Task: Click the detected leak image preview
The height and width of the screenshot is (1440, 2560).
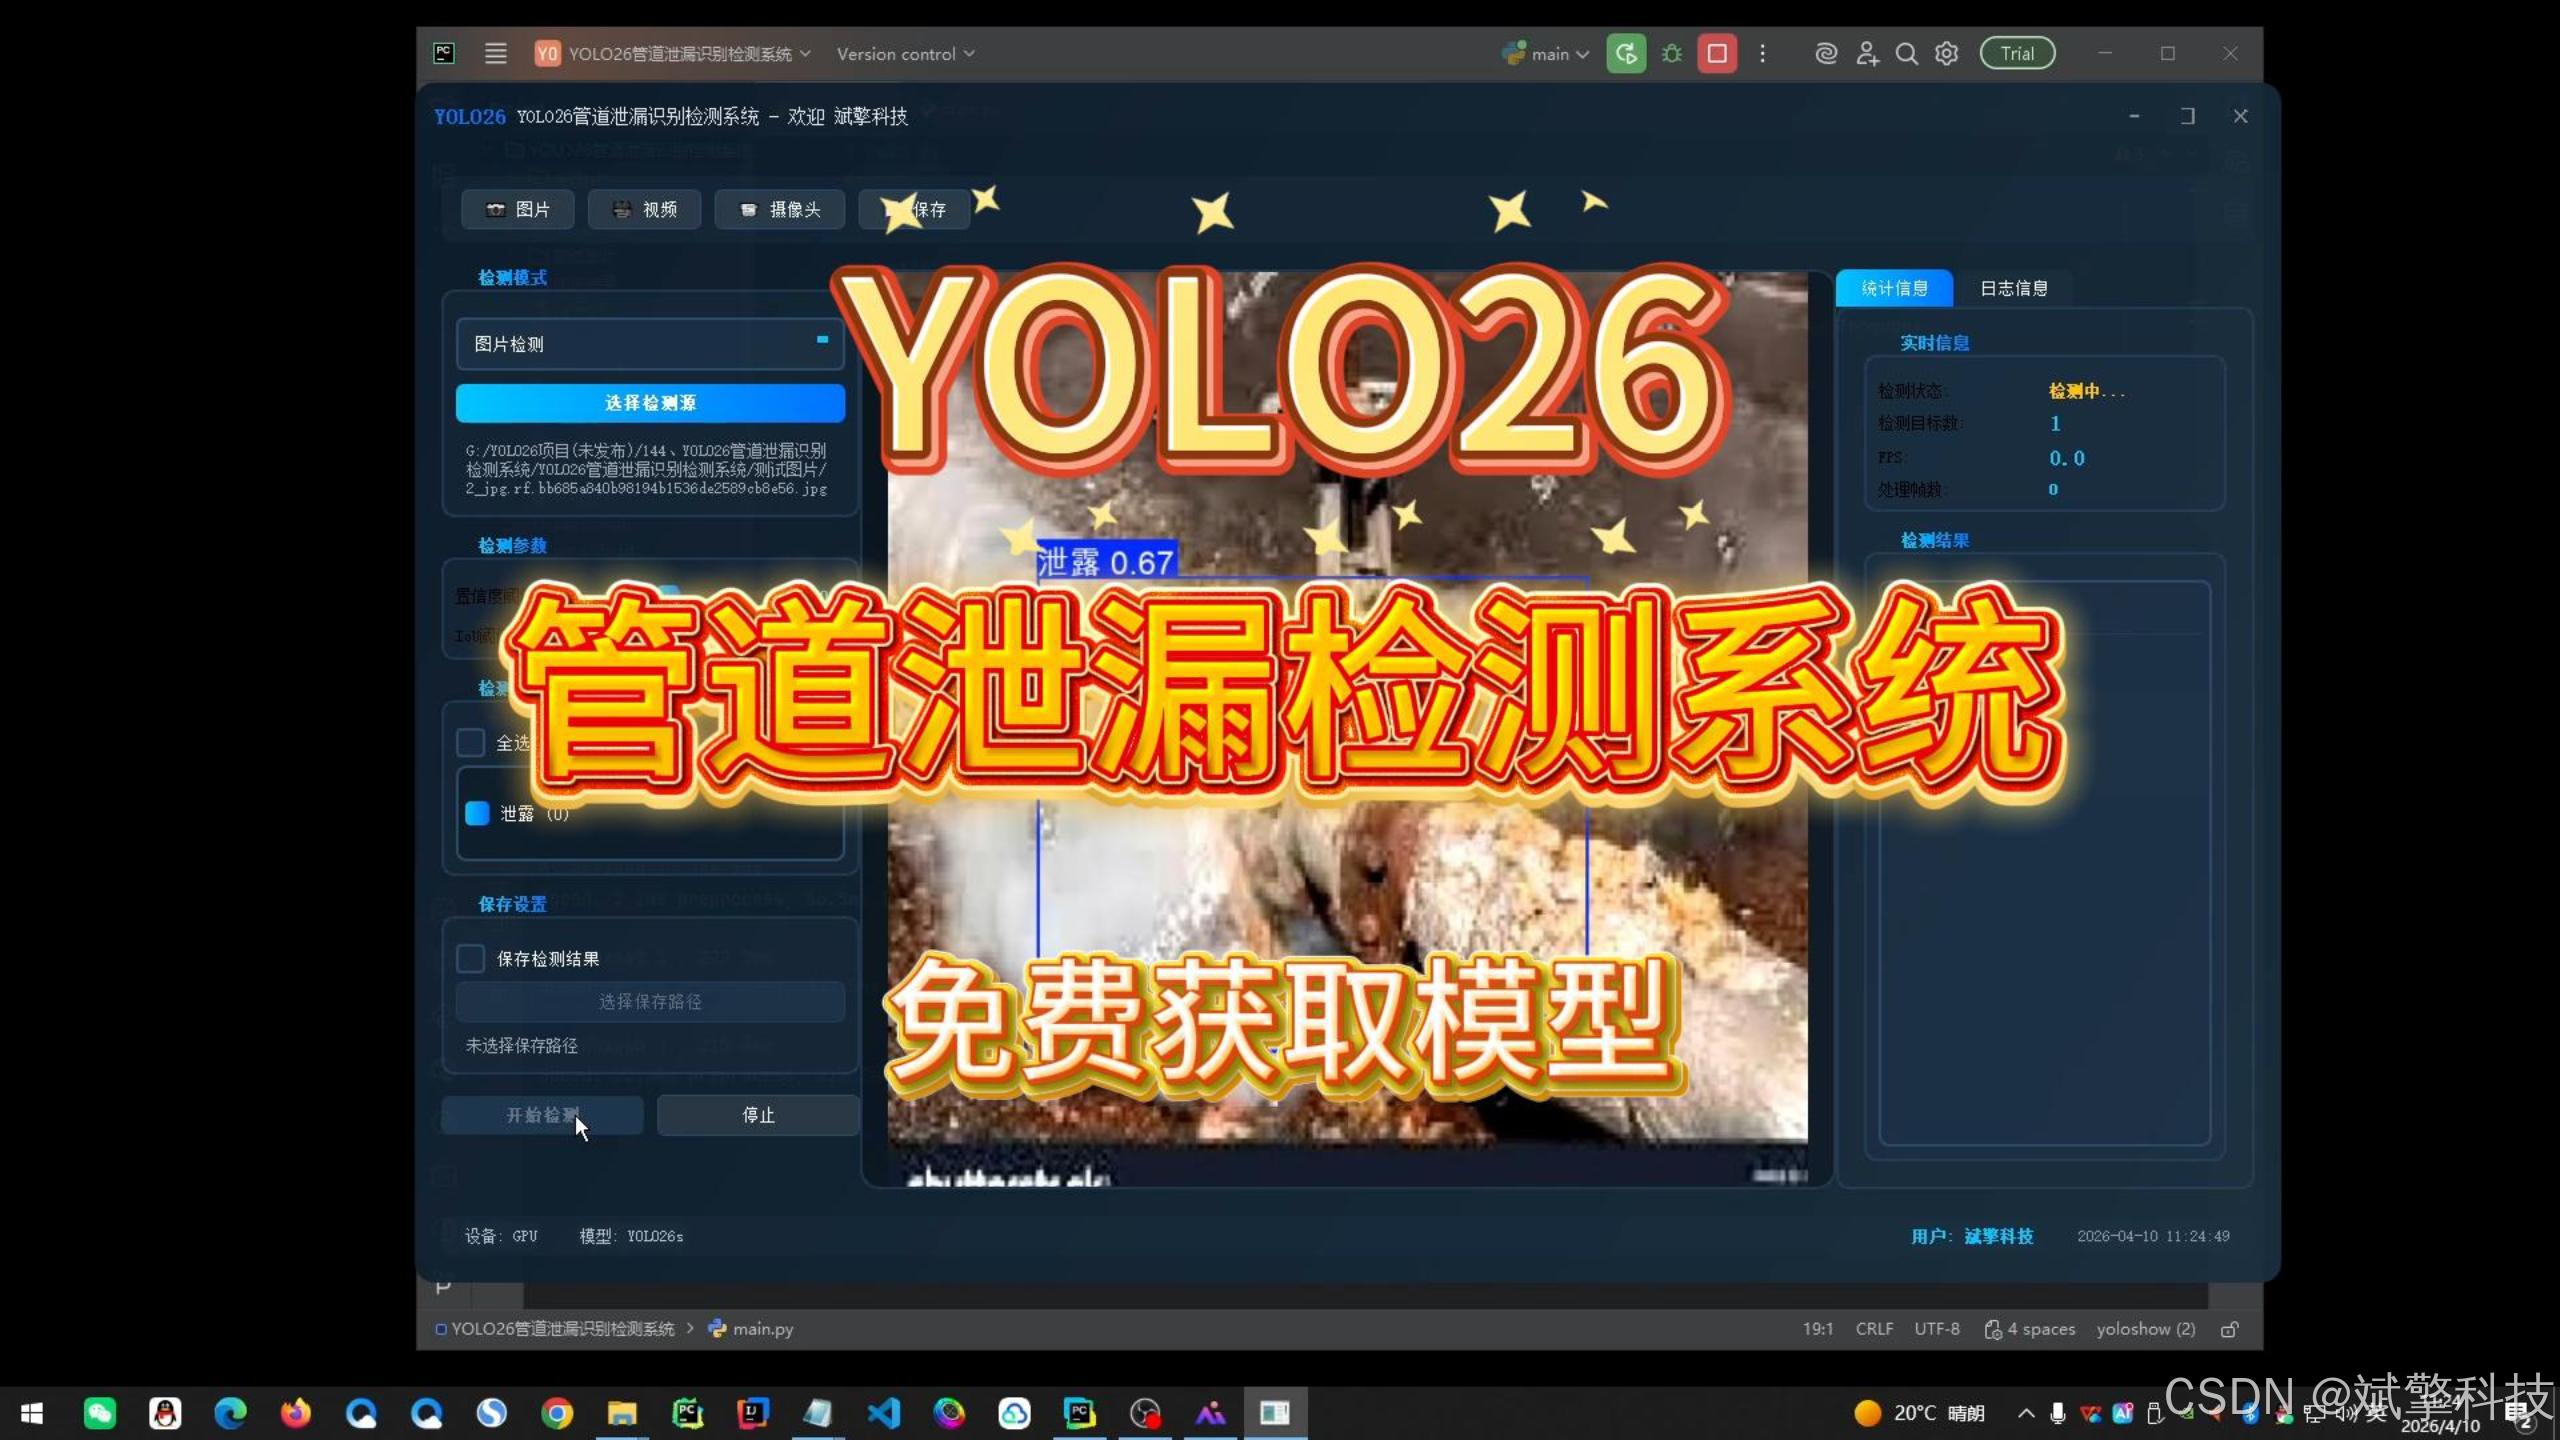Action: tap(1347, 728)
